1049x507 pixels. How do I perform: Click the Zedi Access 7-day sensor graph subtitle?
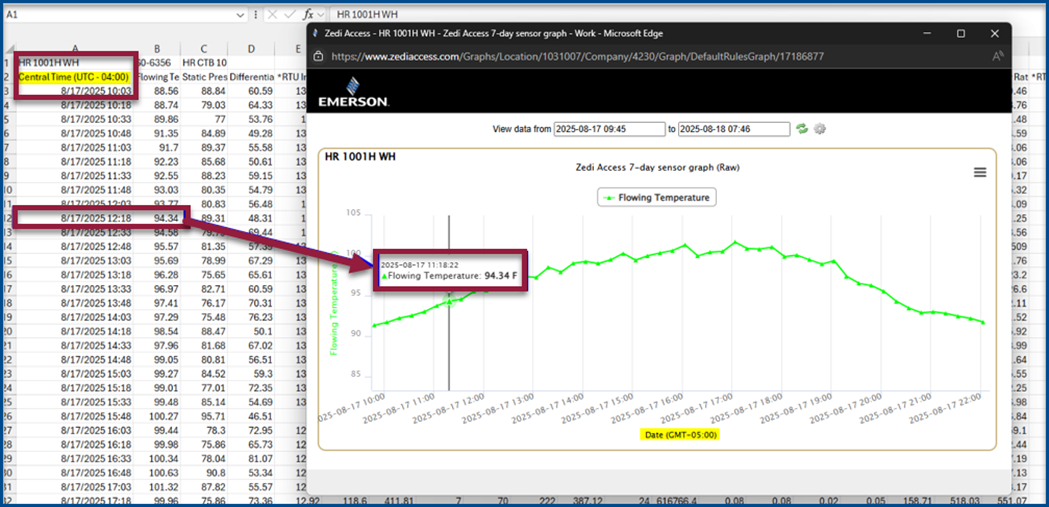(656, 168)
